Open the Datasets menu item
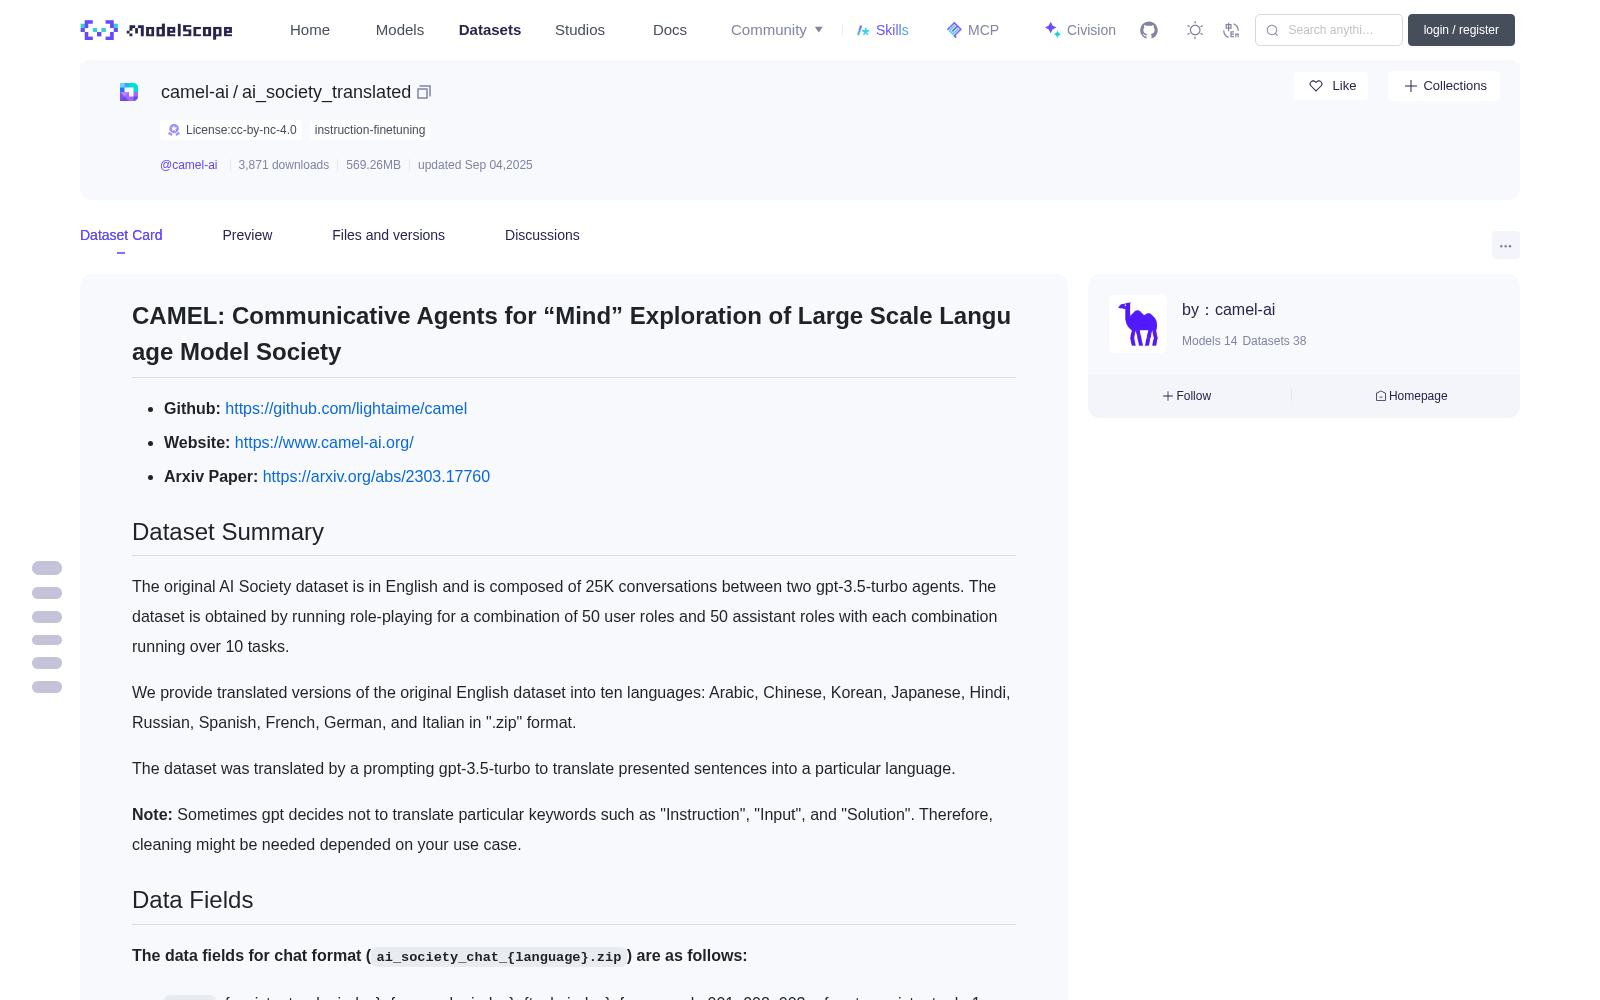The height and width of the screenshot is (1000, 1600). point(490,30)
